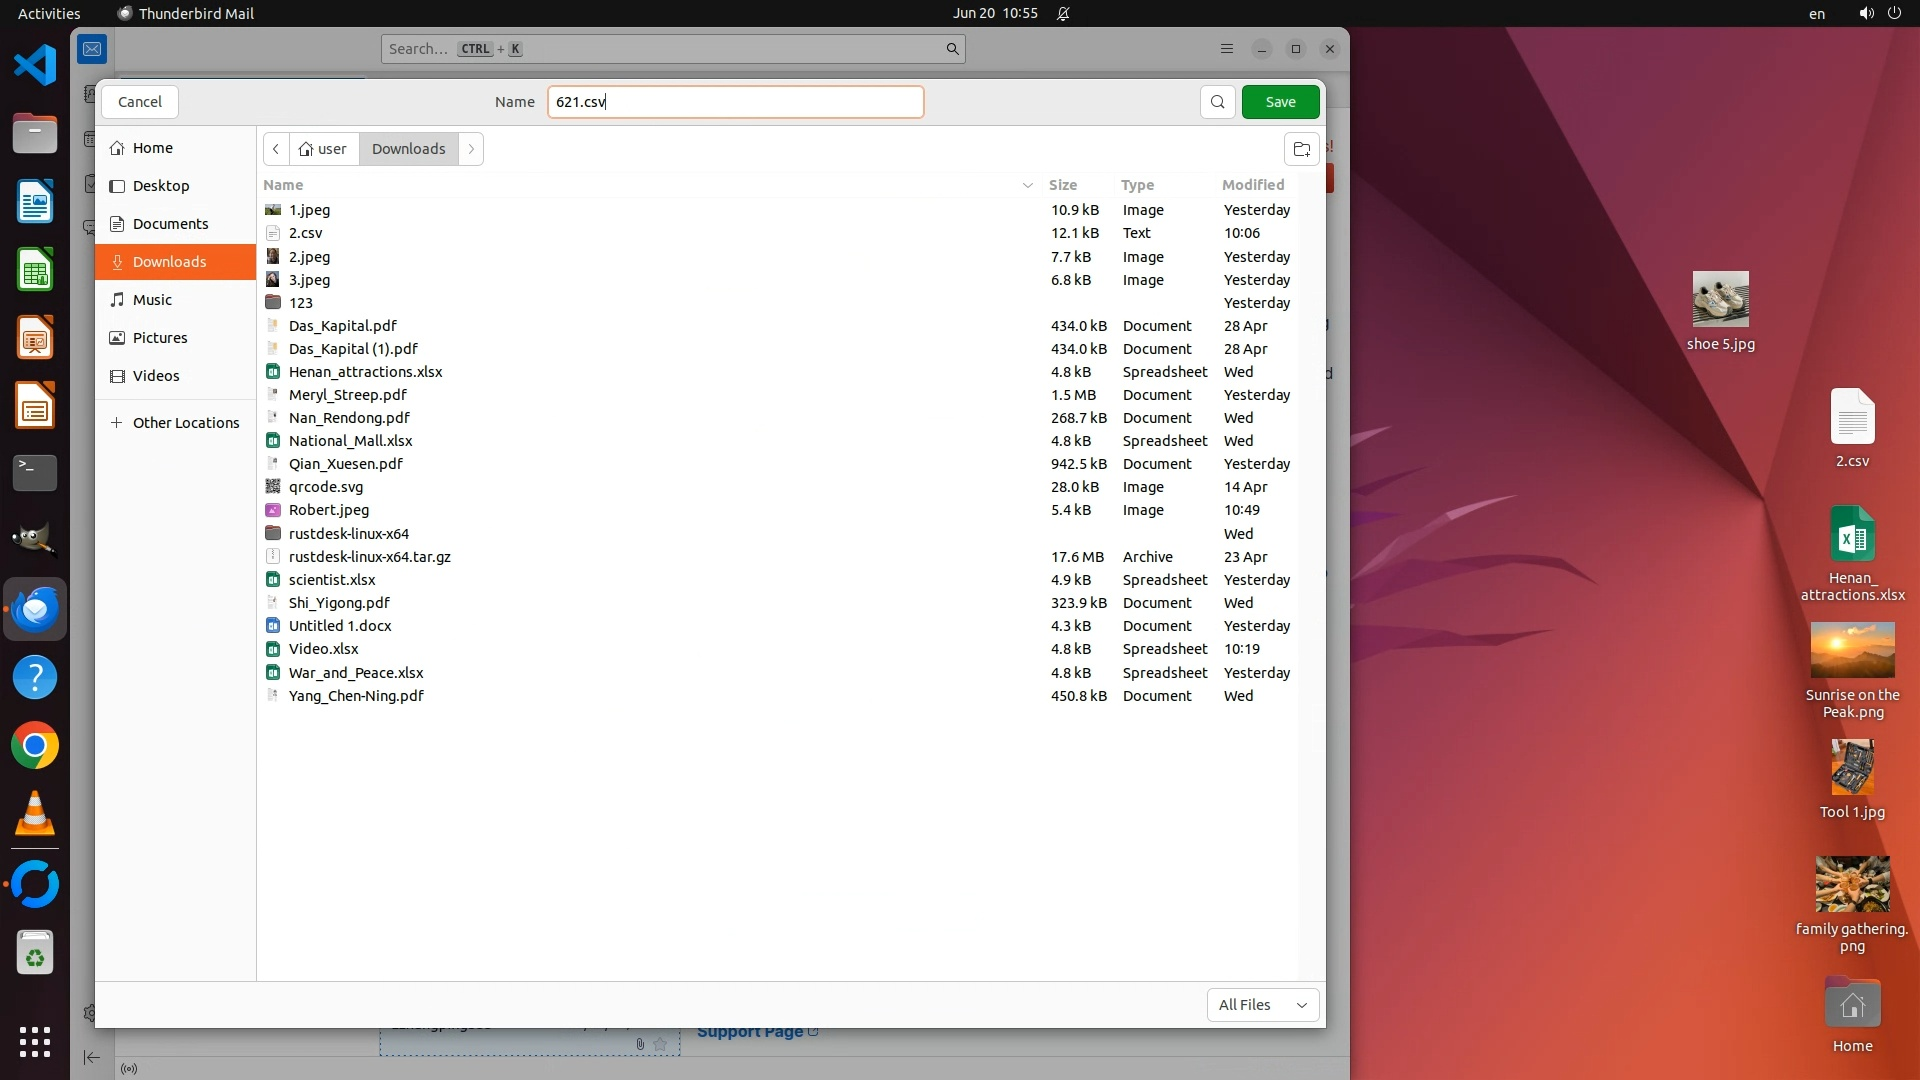1920x1080 pixels.
Task: Toggle the notifications bell in top bar
Action: (x=1063, y=14)
